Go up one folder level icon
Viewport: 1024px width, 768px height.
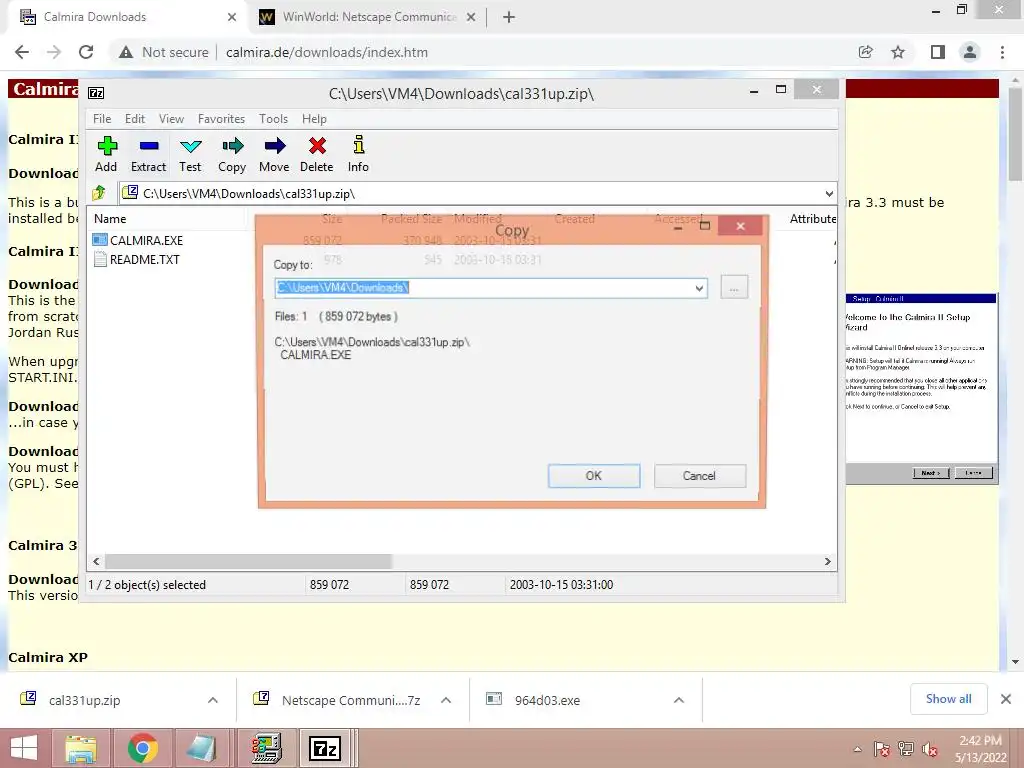tap(99, 193)
